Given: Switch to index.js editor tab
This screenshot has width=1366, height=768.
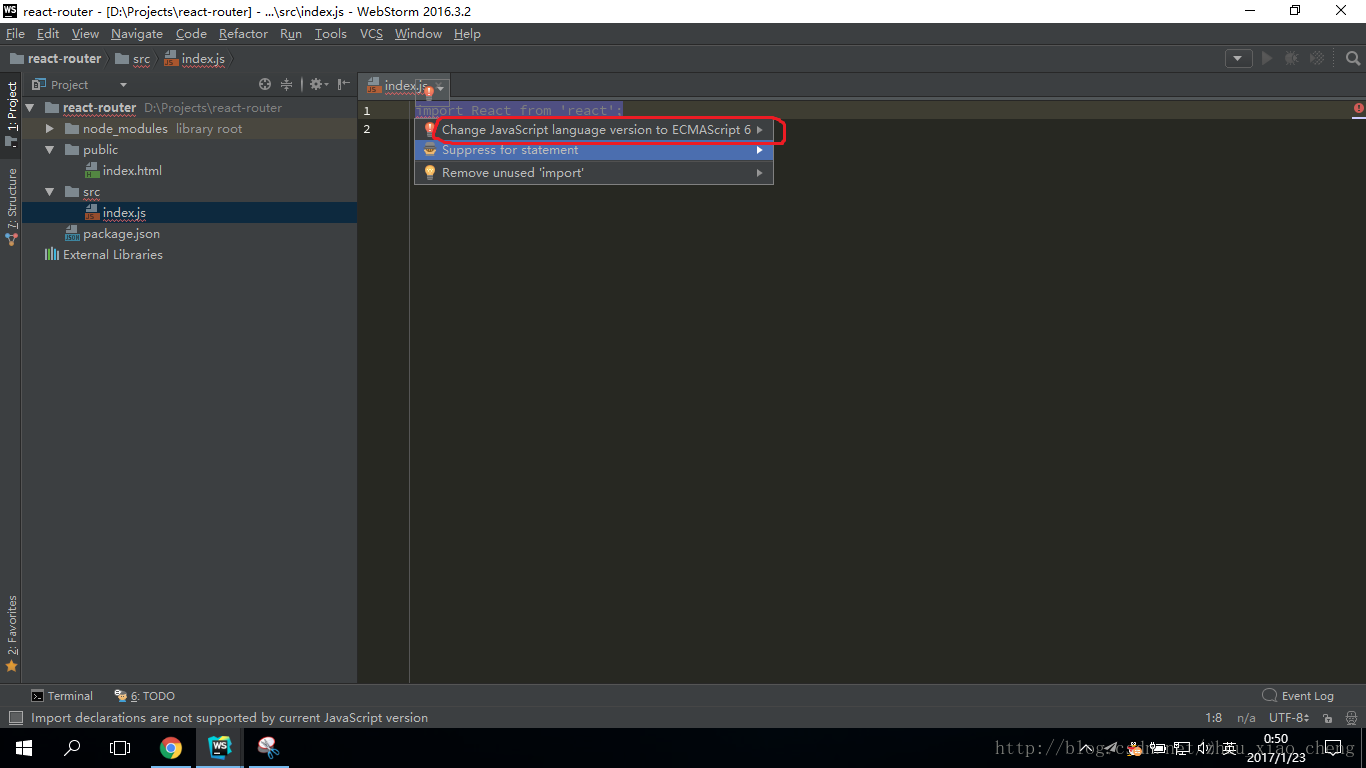Looking at the screenshot, I should coord(405,86).
